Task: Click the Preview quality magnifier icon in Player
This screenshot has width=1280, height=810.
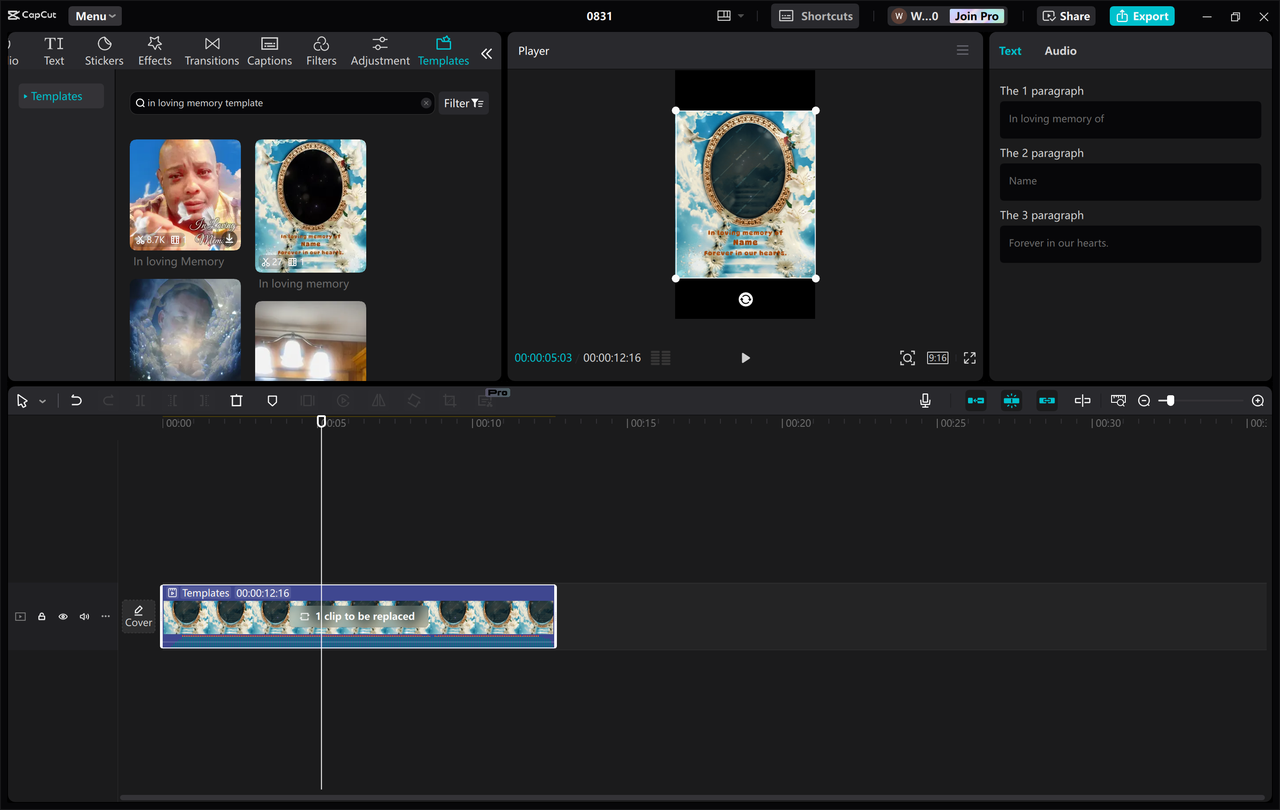Action: (x=907, y=357)
